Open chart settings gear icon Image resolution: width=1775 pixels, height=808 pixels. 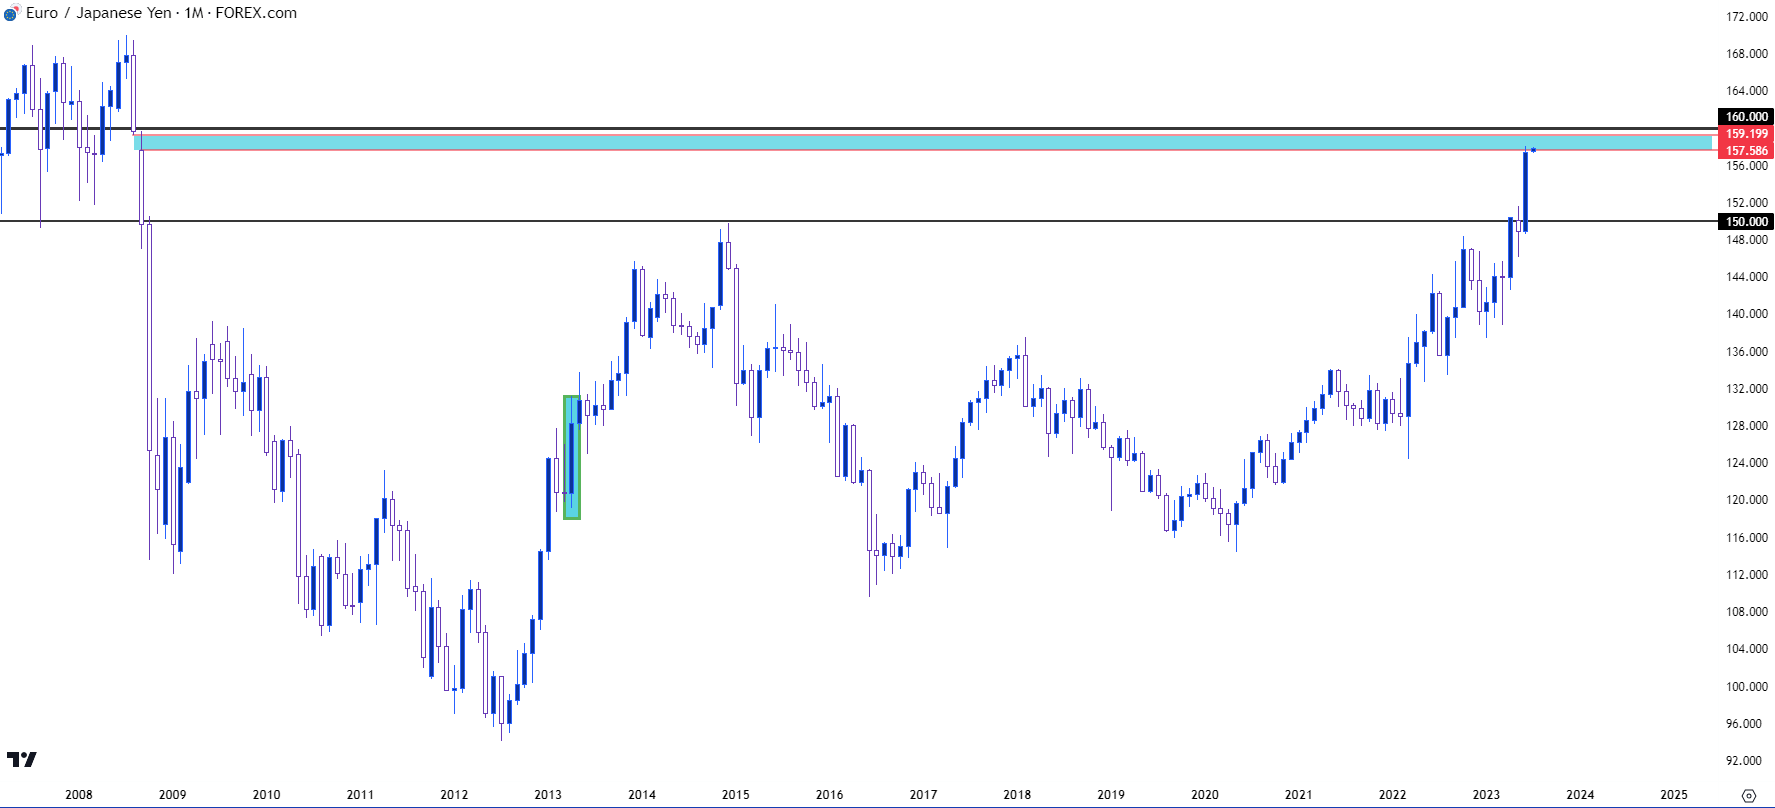click(x=1748, y=796)
